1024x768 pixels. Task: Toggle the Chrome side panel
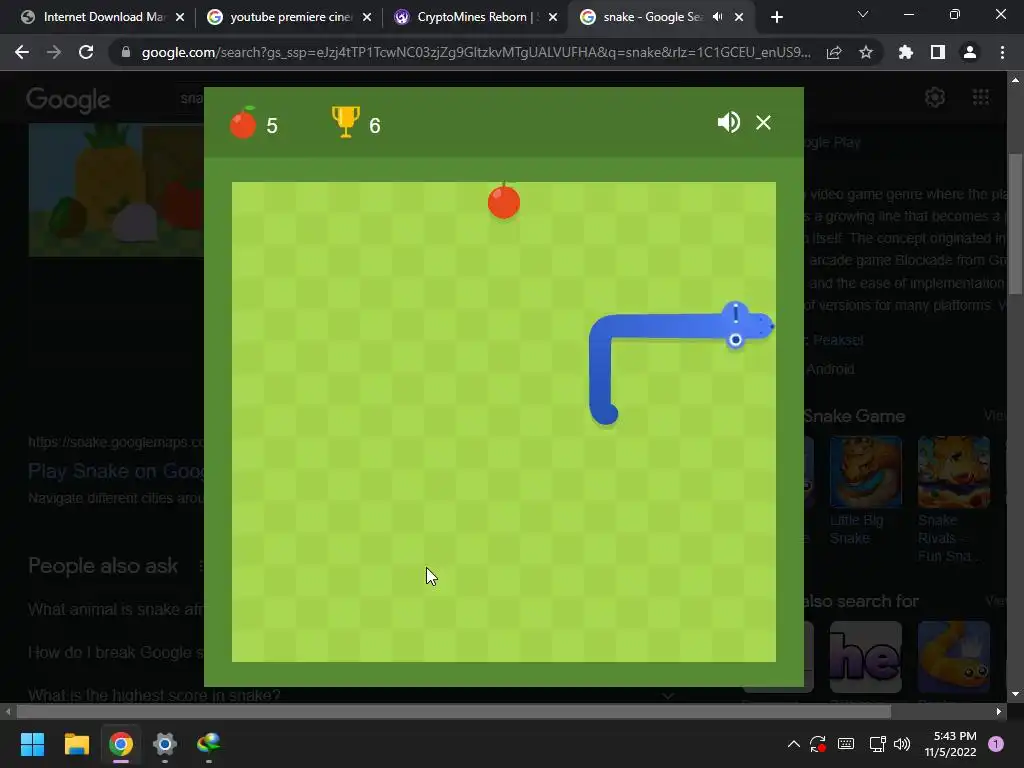pos(938,52)
